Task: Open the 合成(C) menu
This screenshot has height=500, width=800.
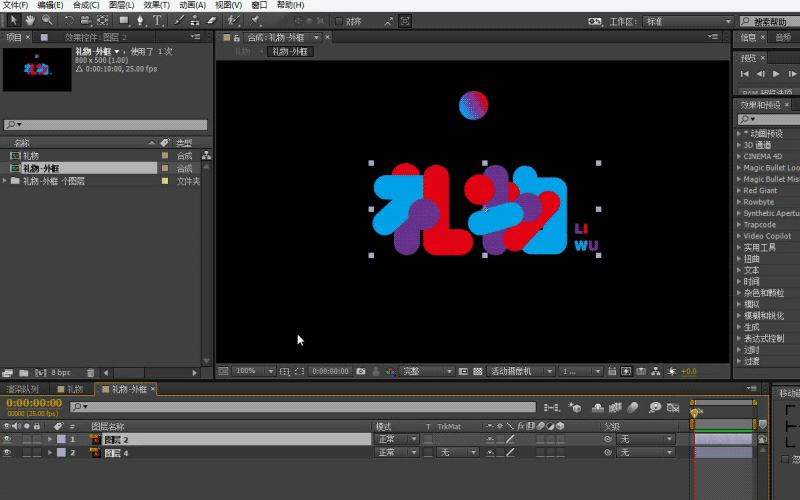Action: coord(86,5)
